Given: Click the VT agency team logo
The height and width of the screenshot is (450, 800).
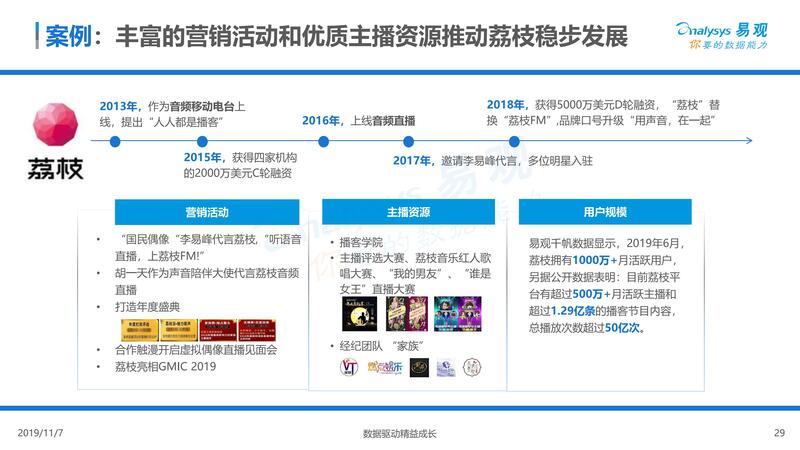Looking at the screenshot, I should (348, 367).
